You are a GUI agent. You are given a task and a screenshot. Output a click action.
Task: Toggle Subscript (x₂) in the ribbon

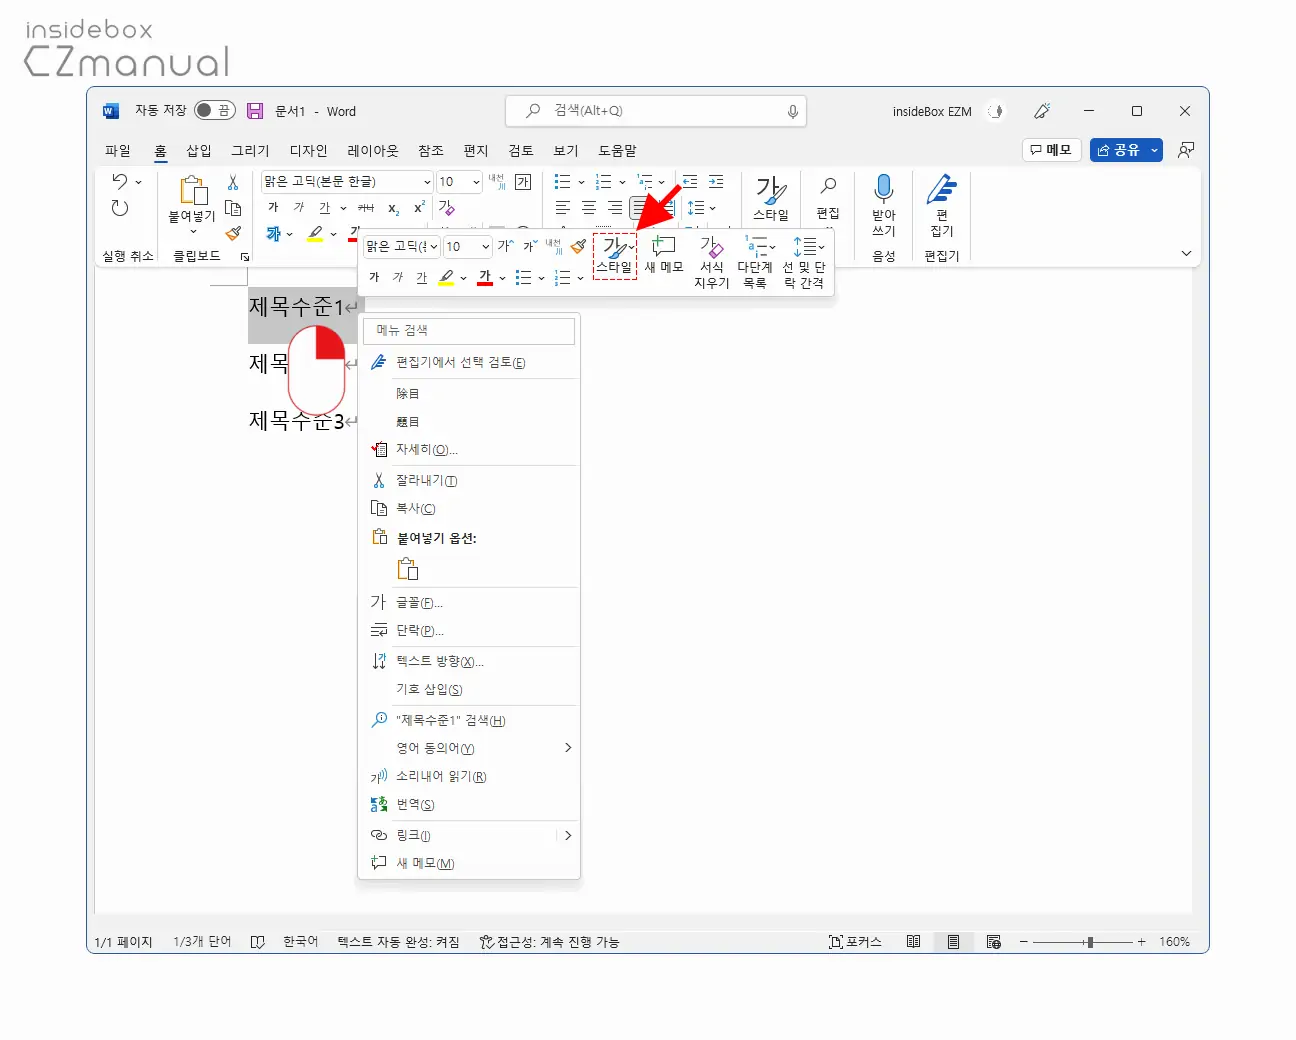[394, 208]
